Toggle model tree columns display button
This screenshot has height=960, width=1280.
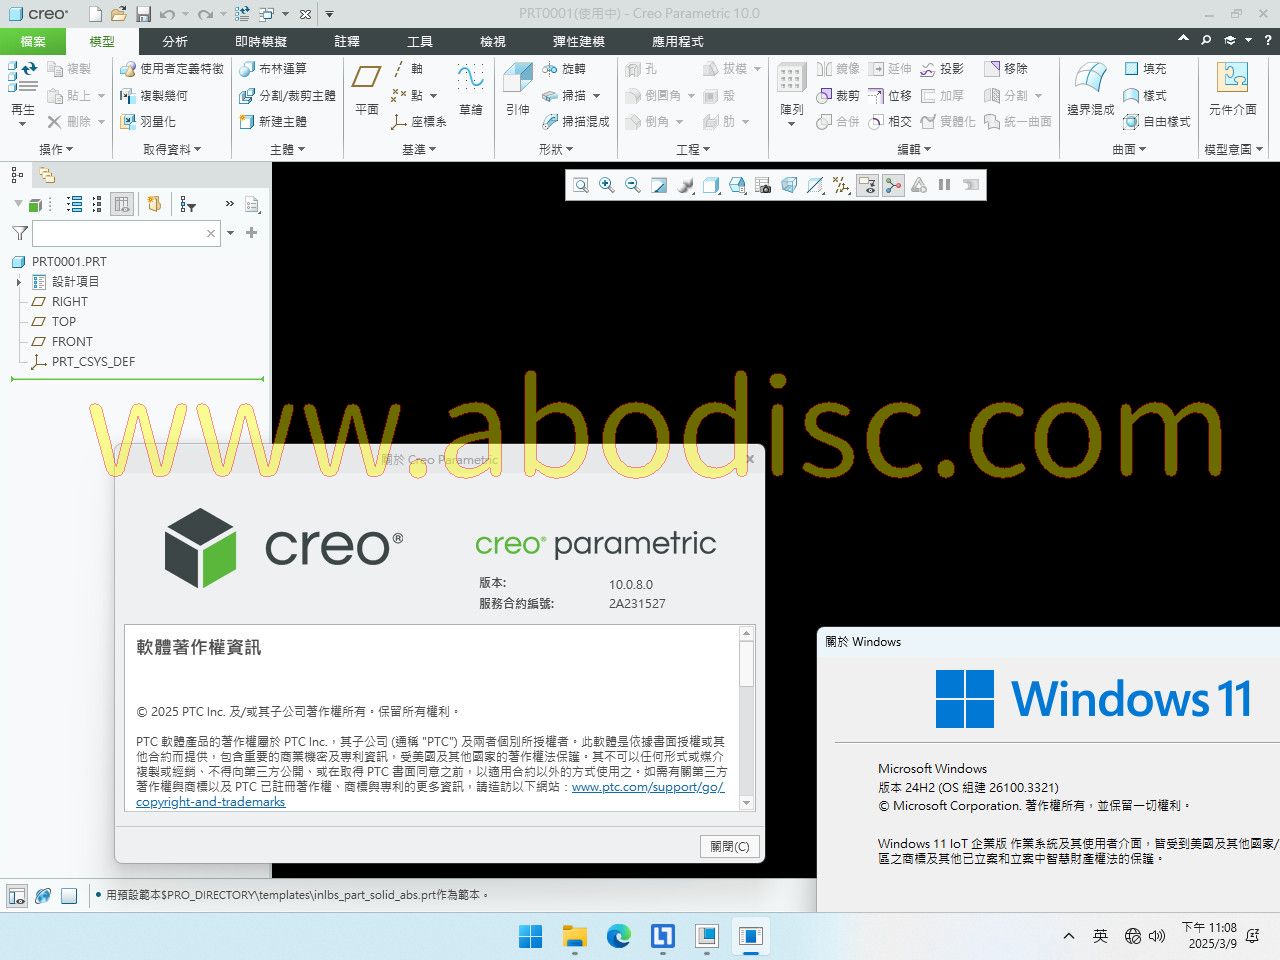point(122,204)
